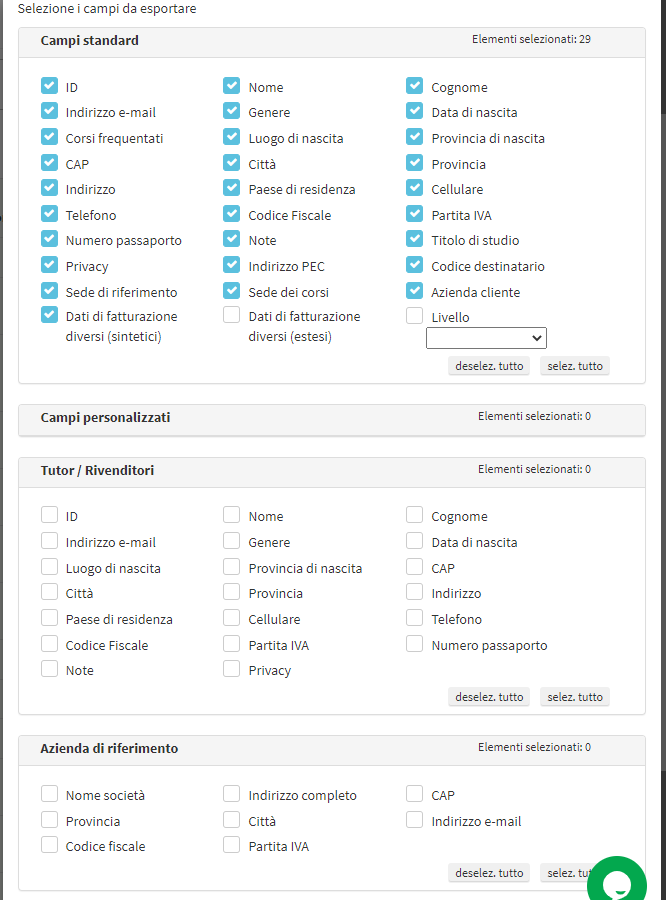This screenshot has width=666, height=900.
Task: Check Dati di fatturazione diversi (estesi)
Action: point(231,315)
